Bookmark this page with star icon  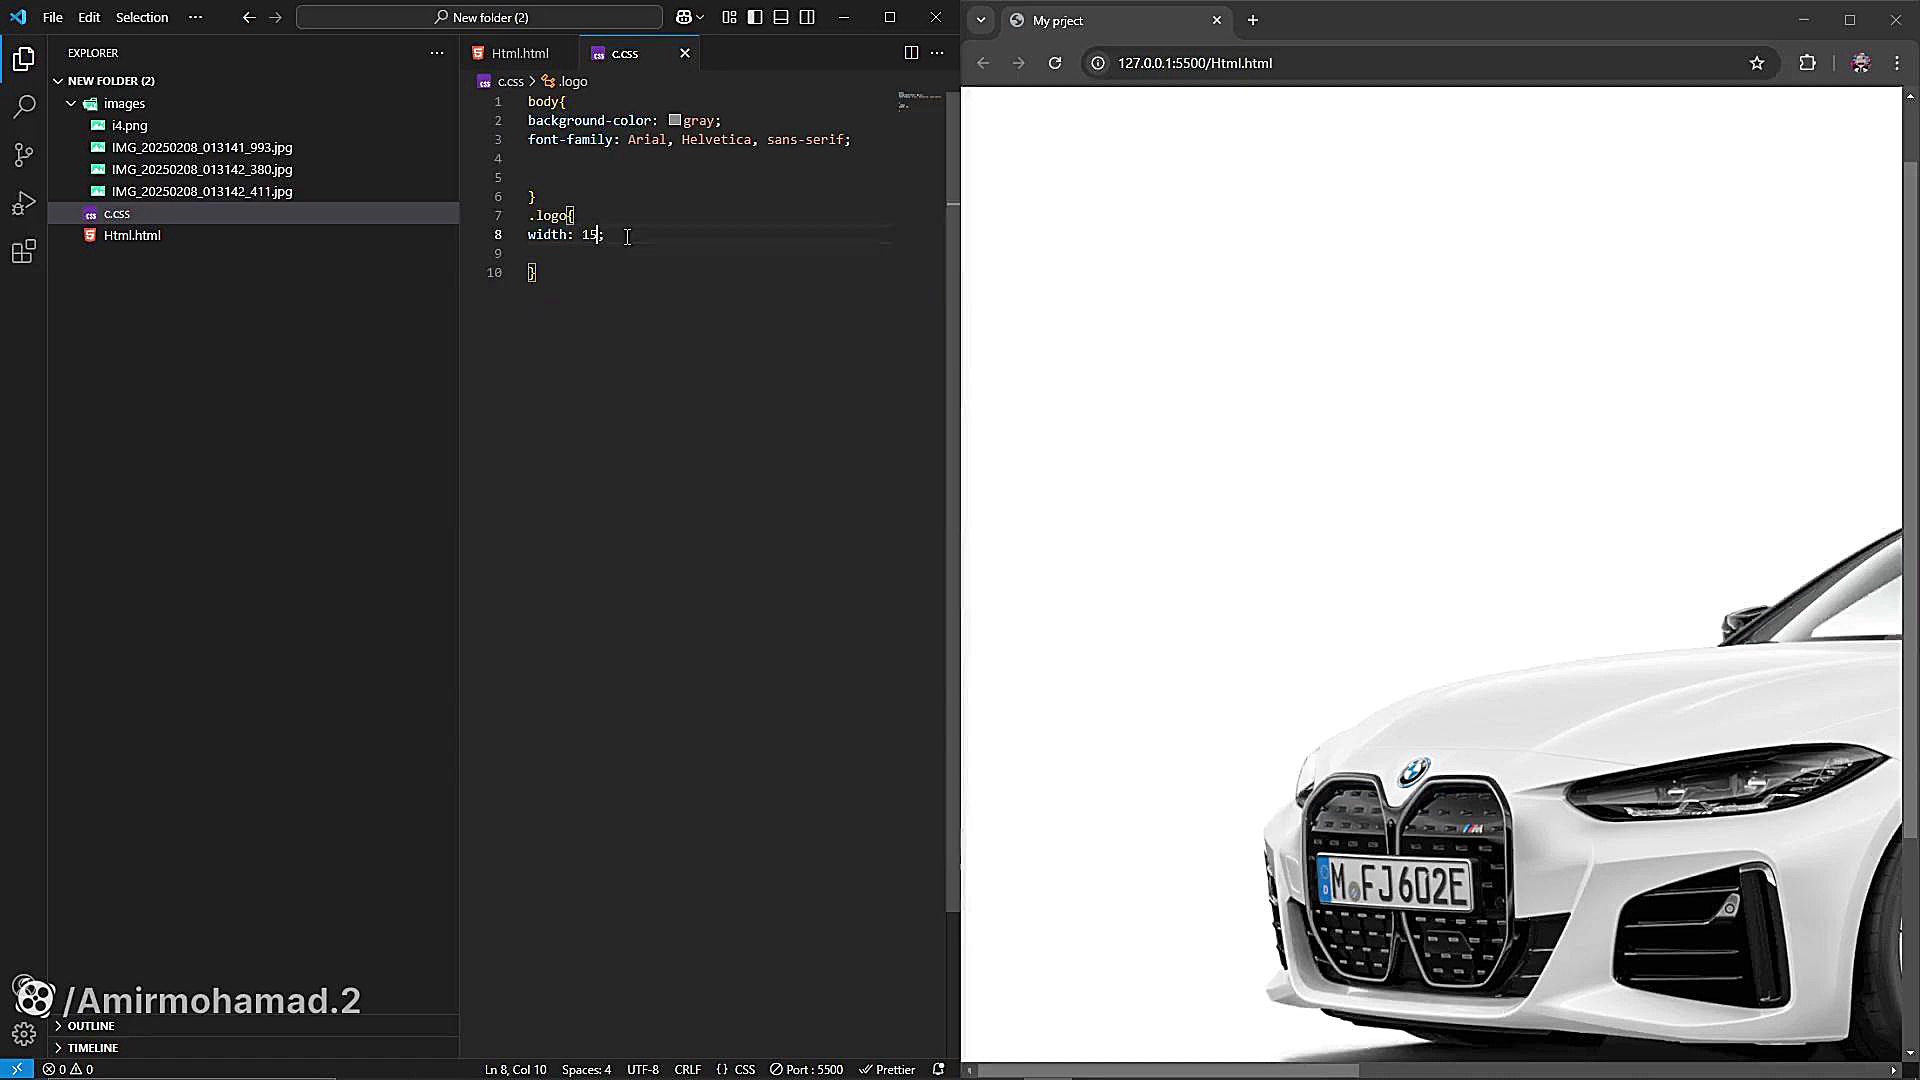point(1757,63)
